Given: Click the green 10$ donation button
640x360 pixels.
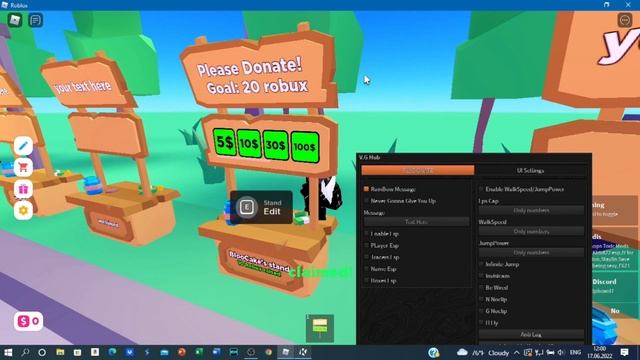Looking at the screenshot, I should [249, 144].
